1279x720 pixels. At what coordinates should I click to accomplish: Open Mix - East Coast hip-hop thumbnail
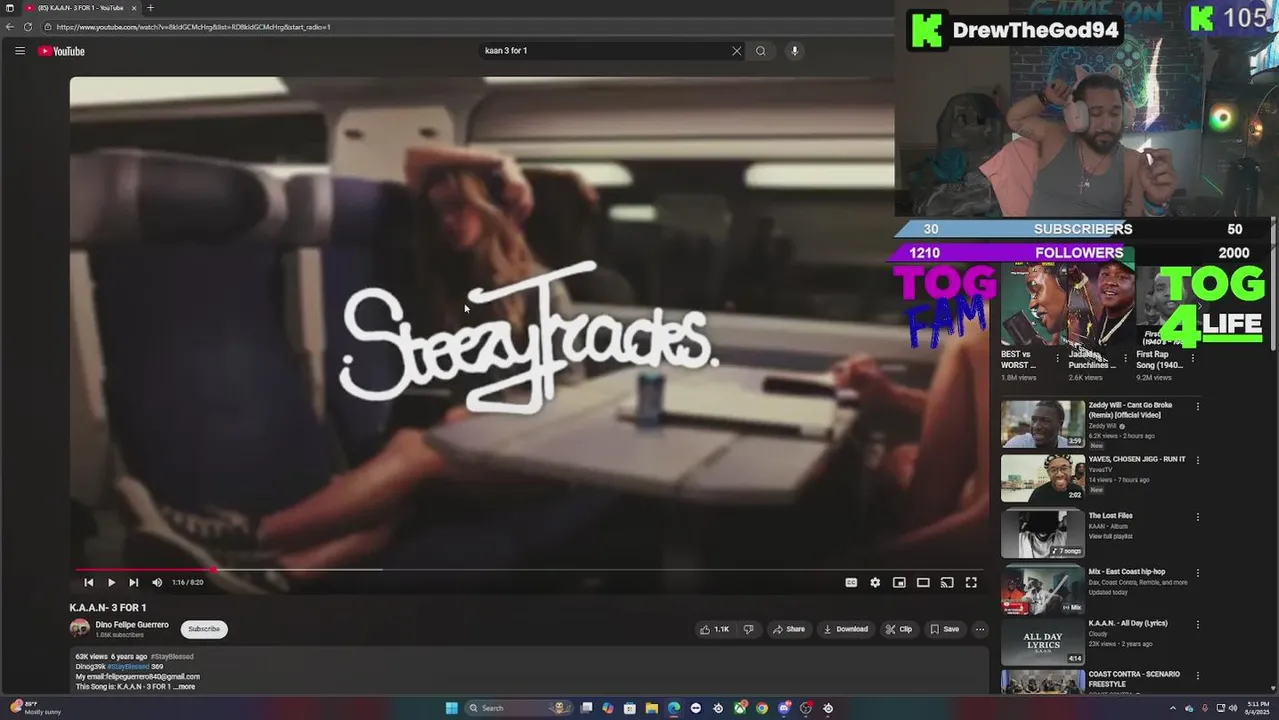point(1043,590)
